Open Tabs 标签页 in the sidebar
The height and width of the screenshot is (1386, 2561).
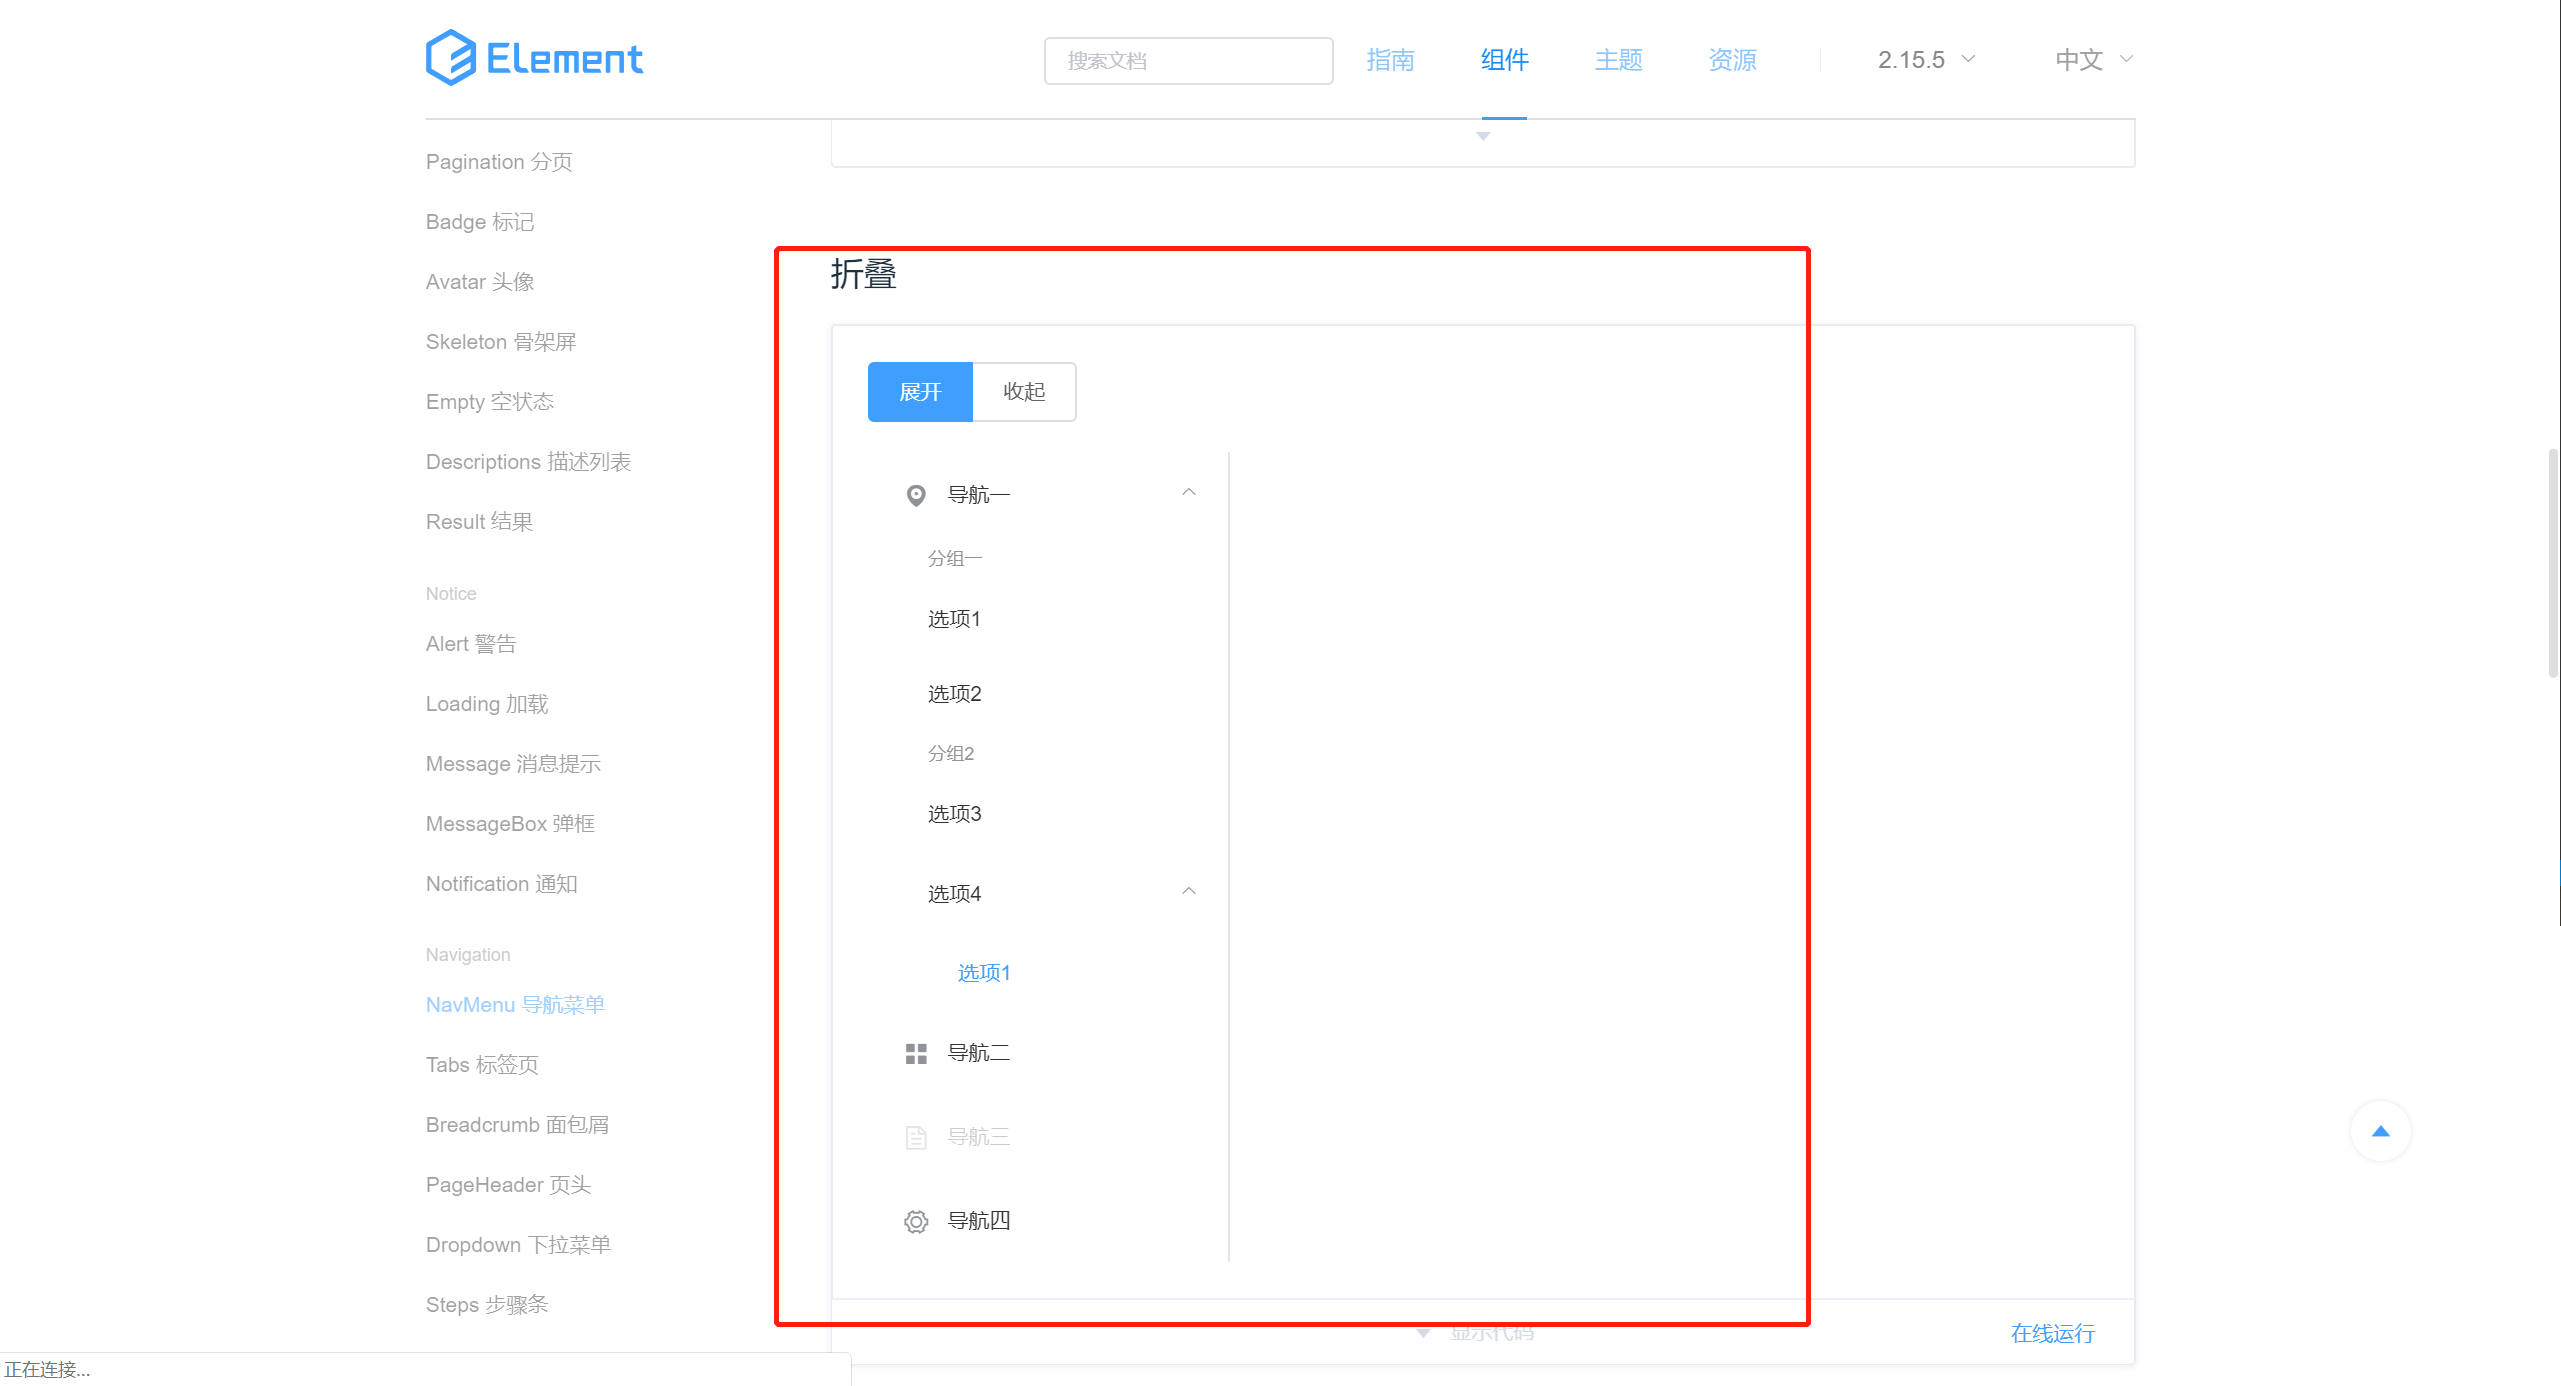click(x=482, y=1065)
